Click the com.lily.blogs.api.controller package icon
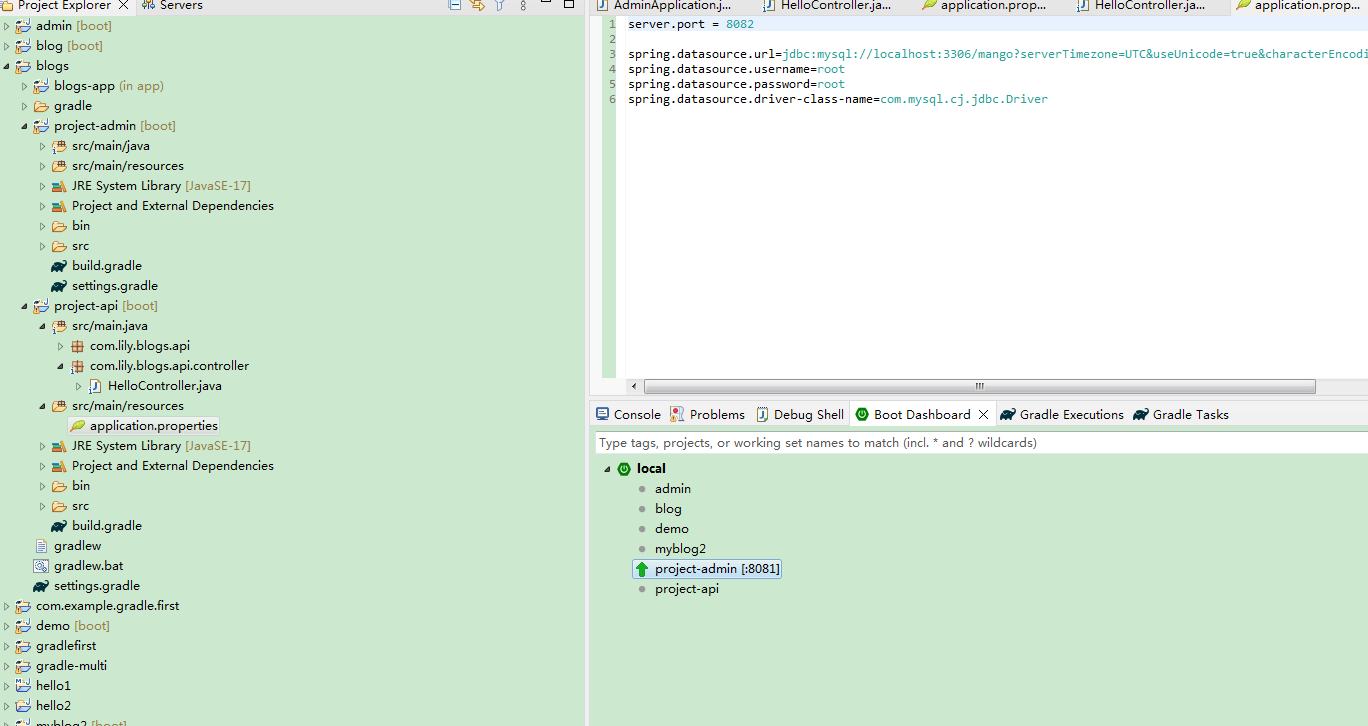 coord(77,366)
